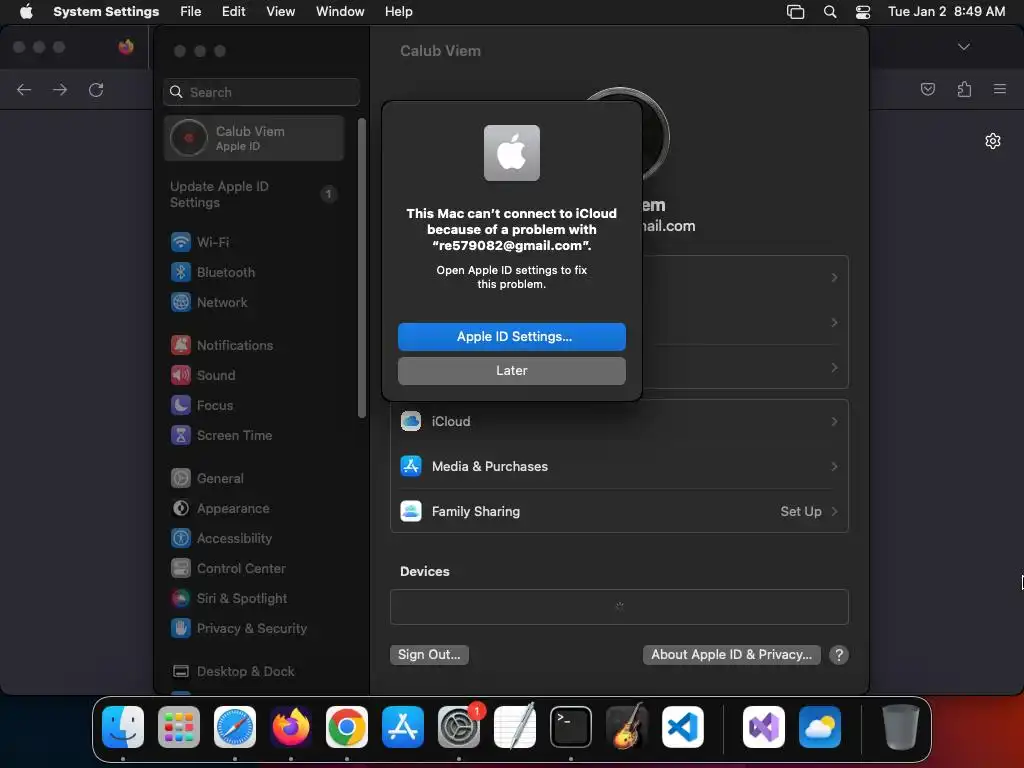This screenshot has height=768, width=1024.
Task: Open Appearance settings in sidebar
Action: coord(254,508)
